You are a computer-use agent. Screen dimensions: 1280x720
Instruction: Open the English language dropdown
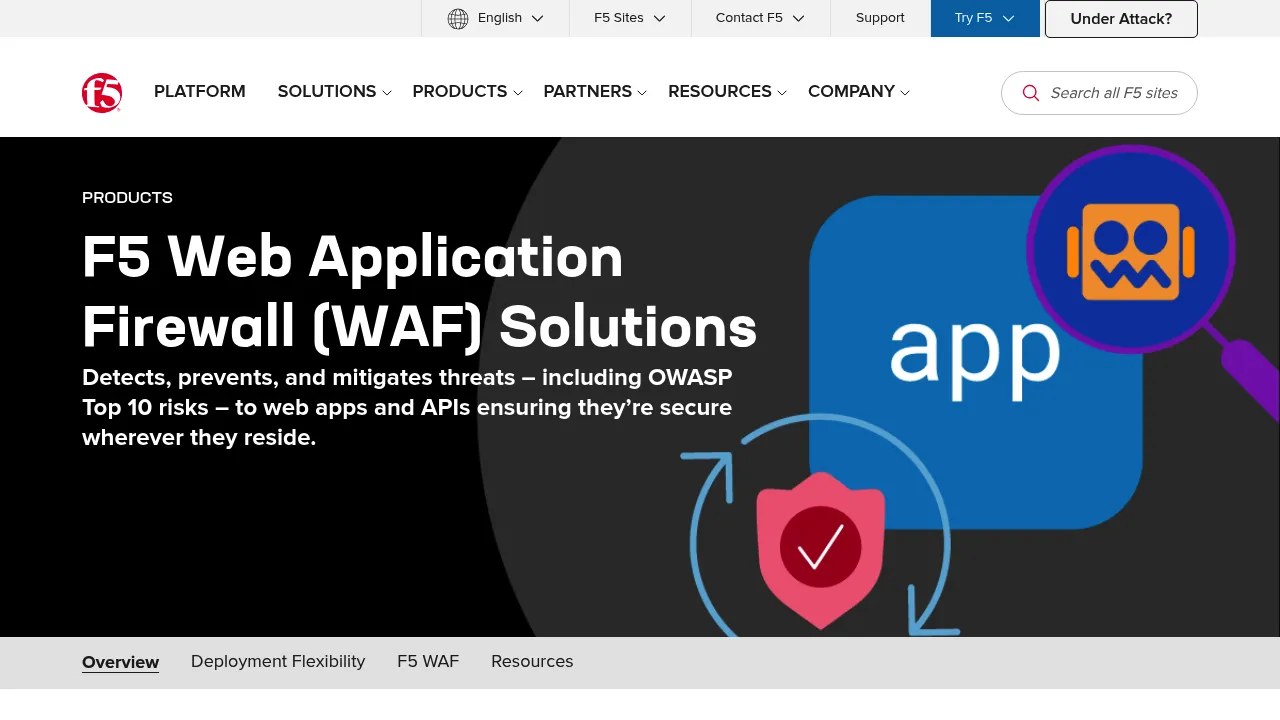[496, 18]
